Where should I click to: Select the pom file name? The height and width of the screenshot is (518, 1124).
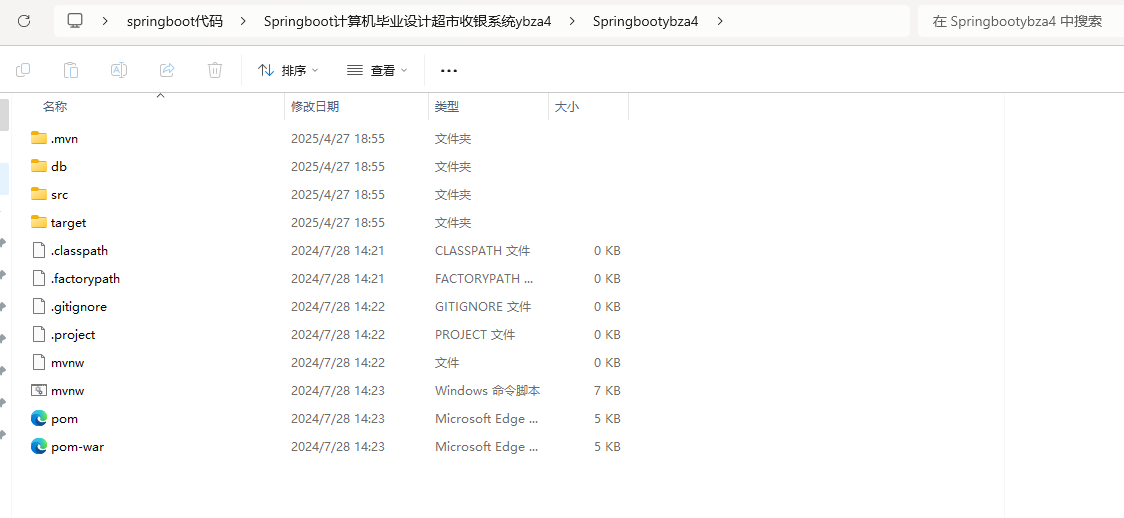pyautogui.click(x=65, y=418)
